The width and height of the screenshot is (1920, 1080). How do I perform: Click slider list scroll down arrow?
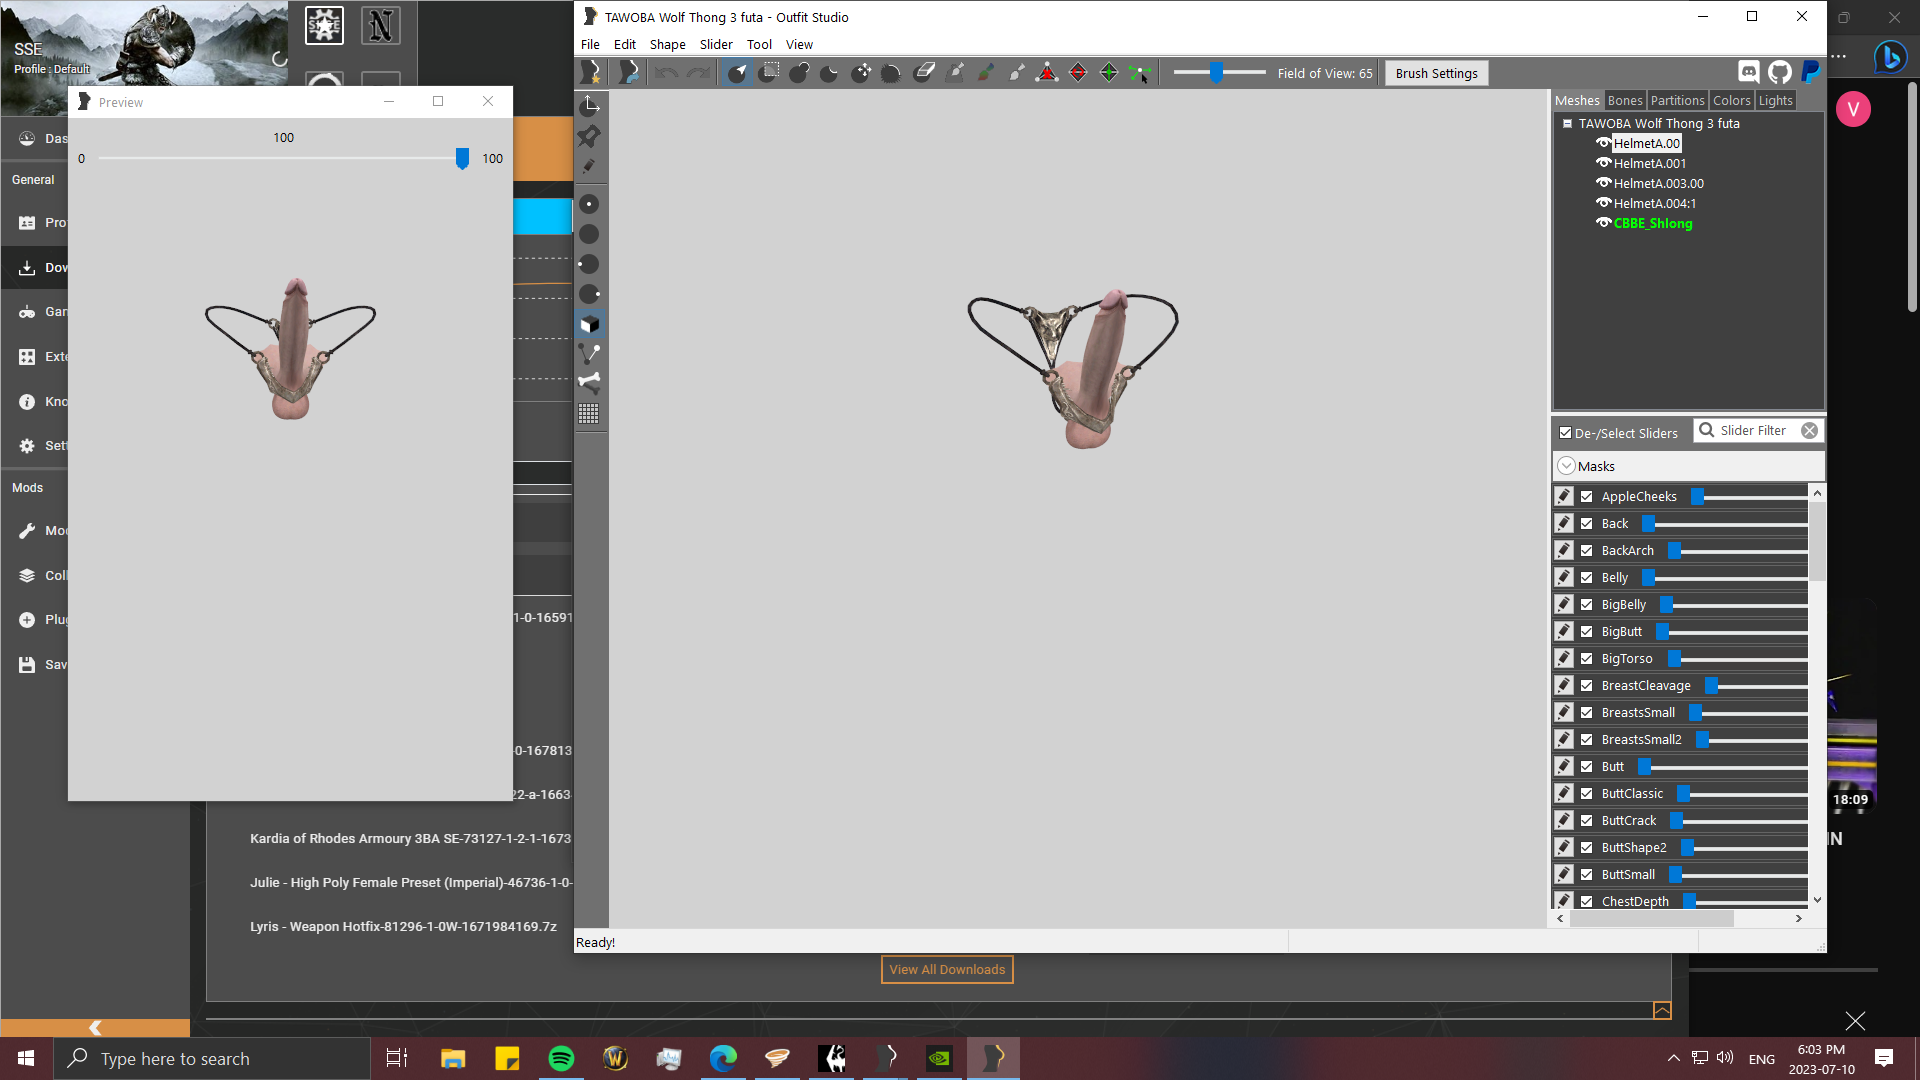[x=1817, y=900]
